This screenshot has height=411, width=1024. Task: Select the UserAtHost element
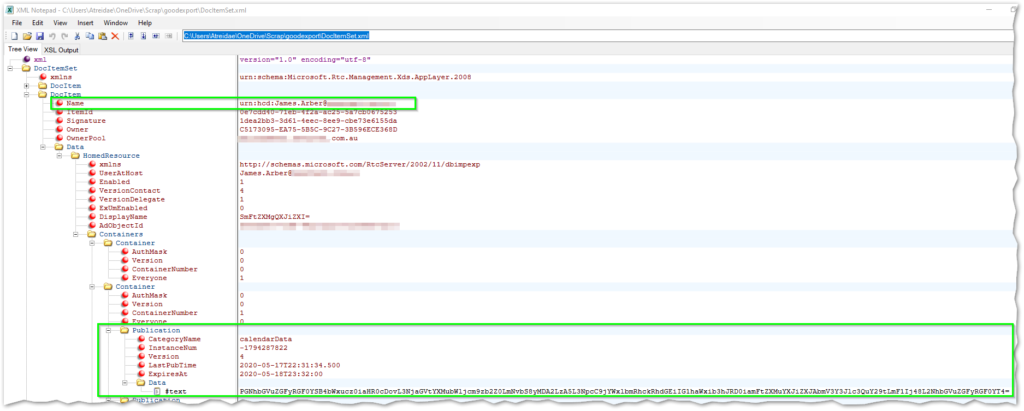(x=120, y=173)
